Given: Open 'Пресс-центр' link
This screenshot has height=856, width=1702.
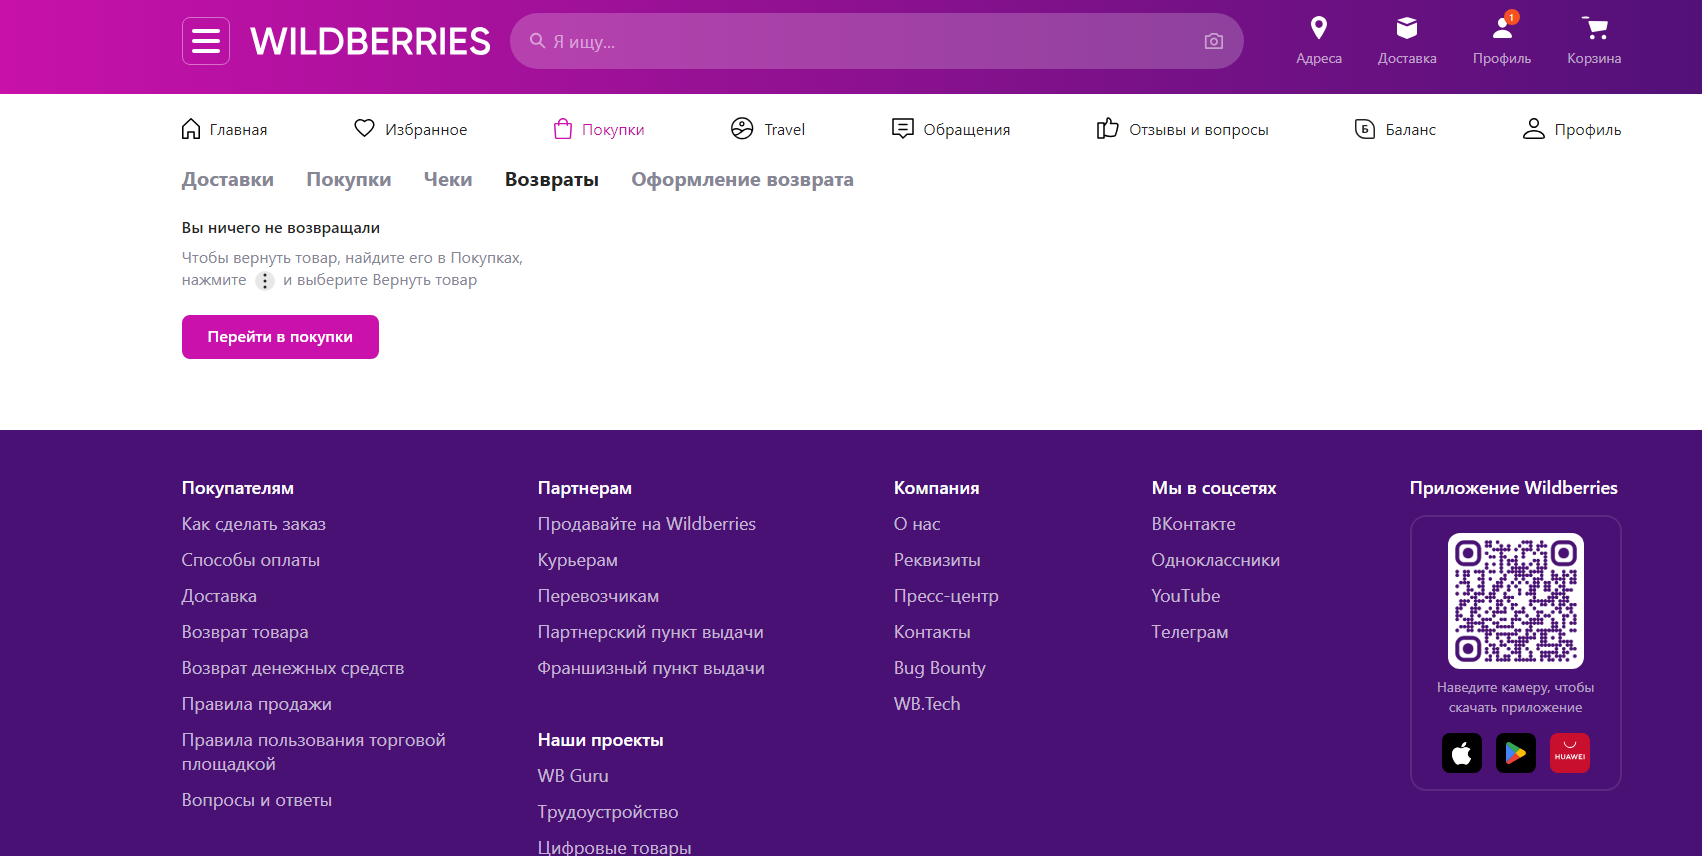Looking at the screenshot, I should click(x=946, y=596).
